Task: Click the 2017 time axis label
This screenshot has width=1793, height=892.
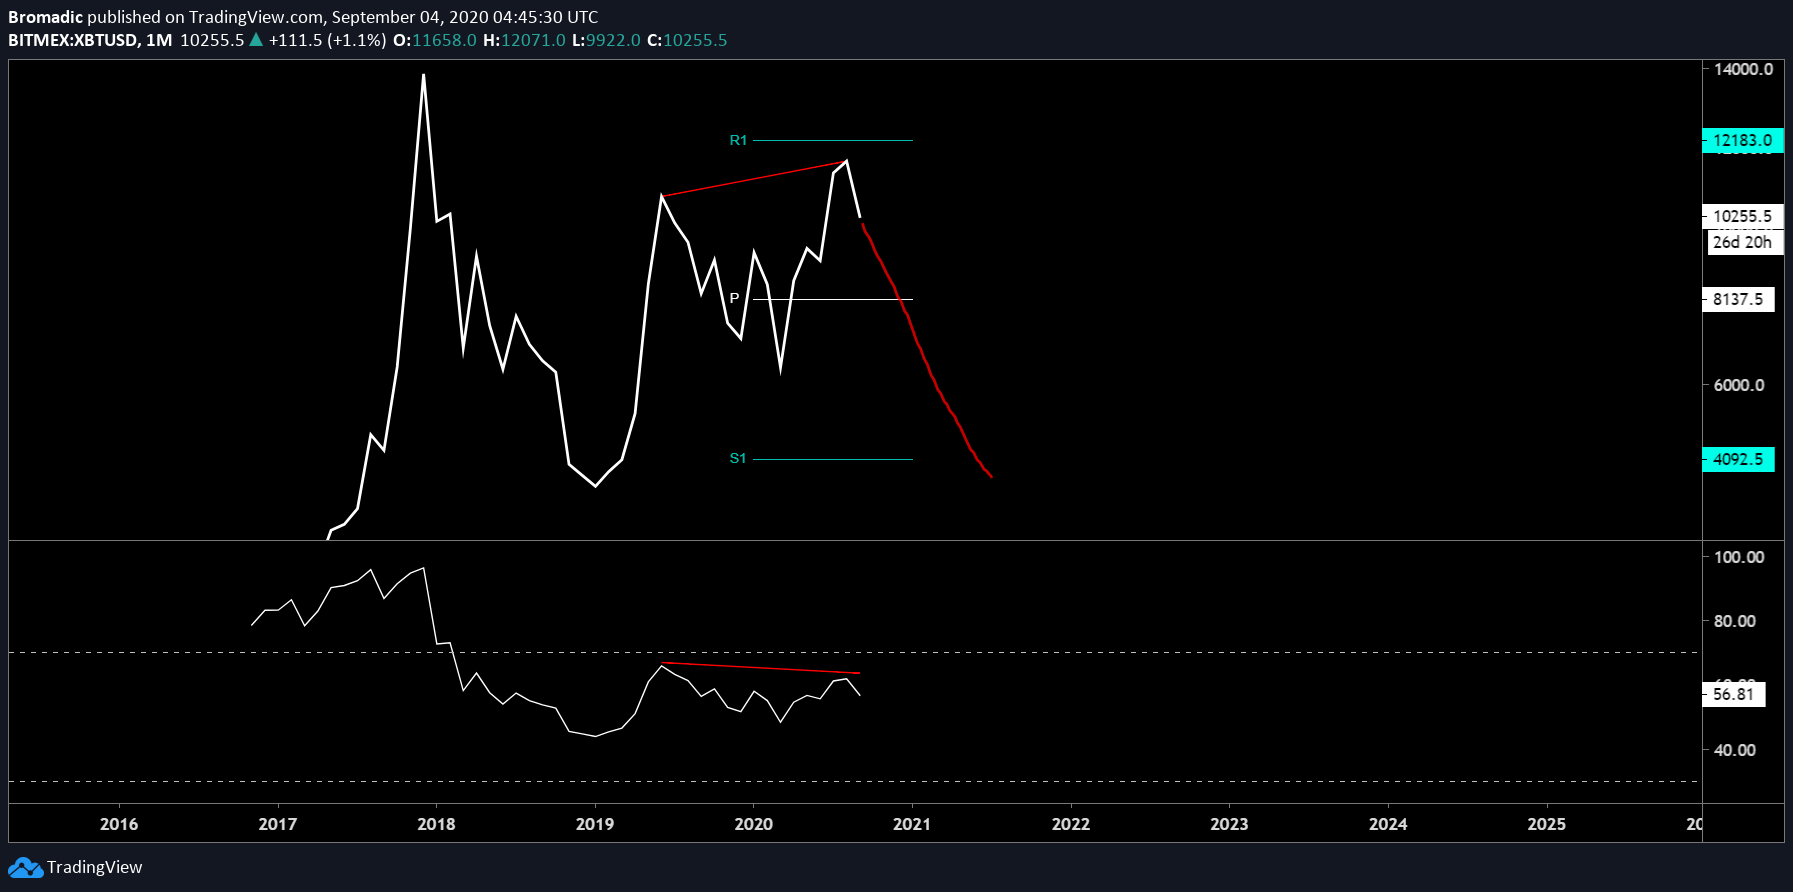Action: click(x=277, y=824)
